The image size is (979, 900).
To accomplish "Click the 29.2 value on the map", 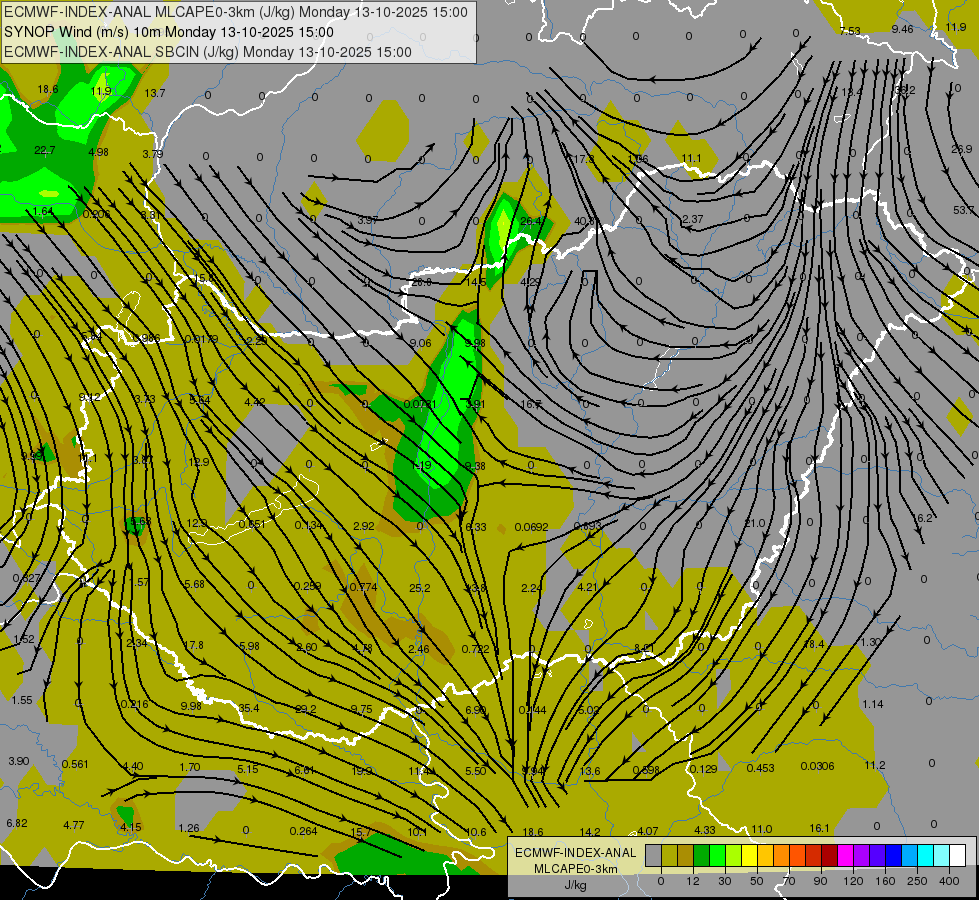I will (x=305, y=709).
